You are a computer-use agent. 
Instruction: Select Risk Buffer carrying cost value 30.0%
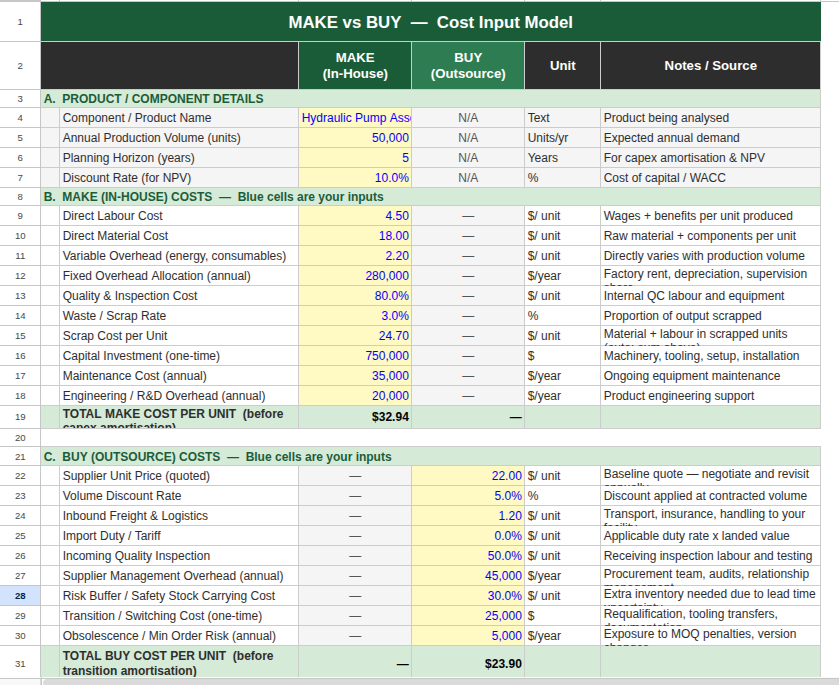468,596
